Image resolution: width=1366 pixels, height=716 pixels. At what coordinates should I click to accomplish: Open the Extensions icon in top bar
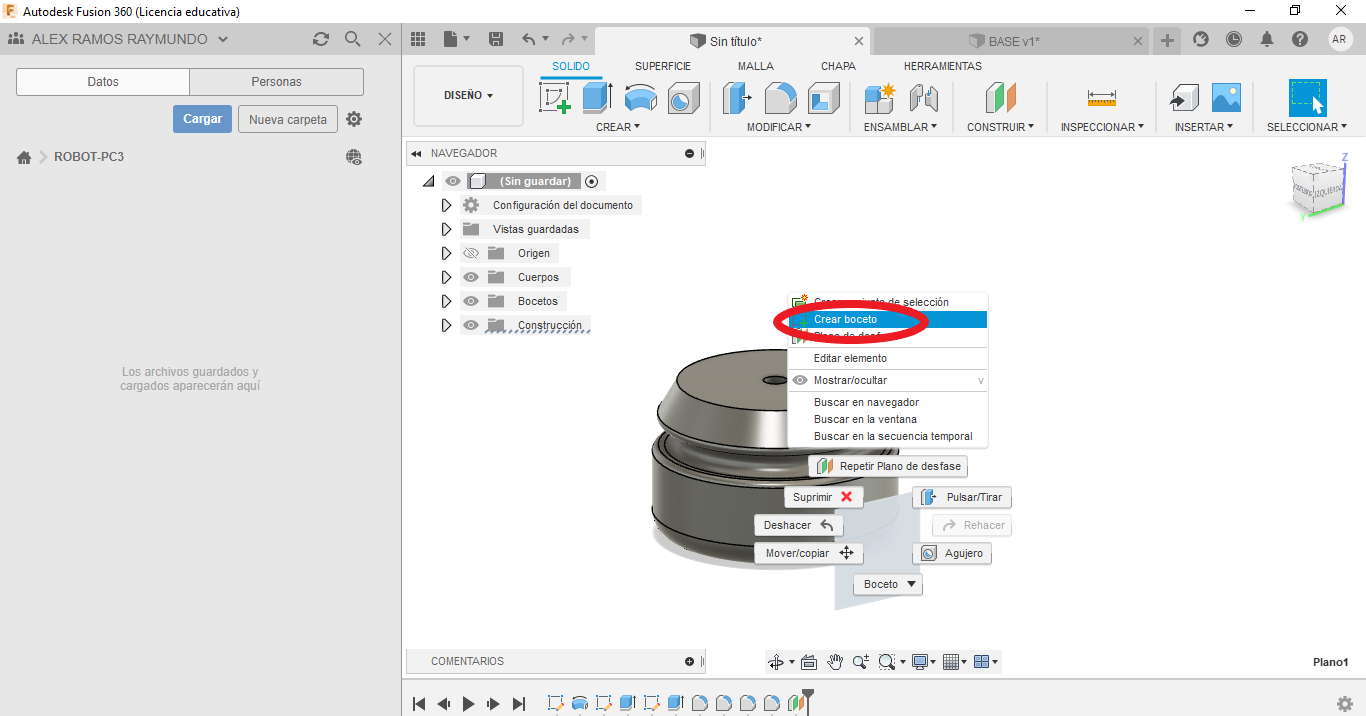click(1201, 39)
